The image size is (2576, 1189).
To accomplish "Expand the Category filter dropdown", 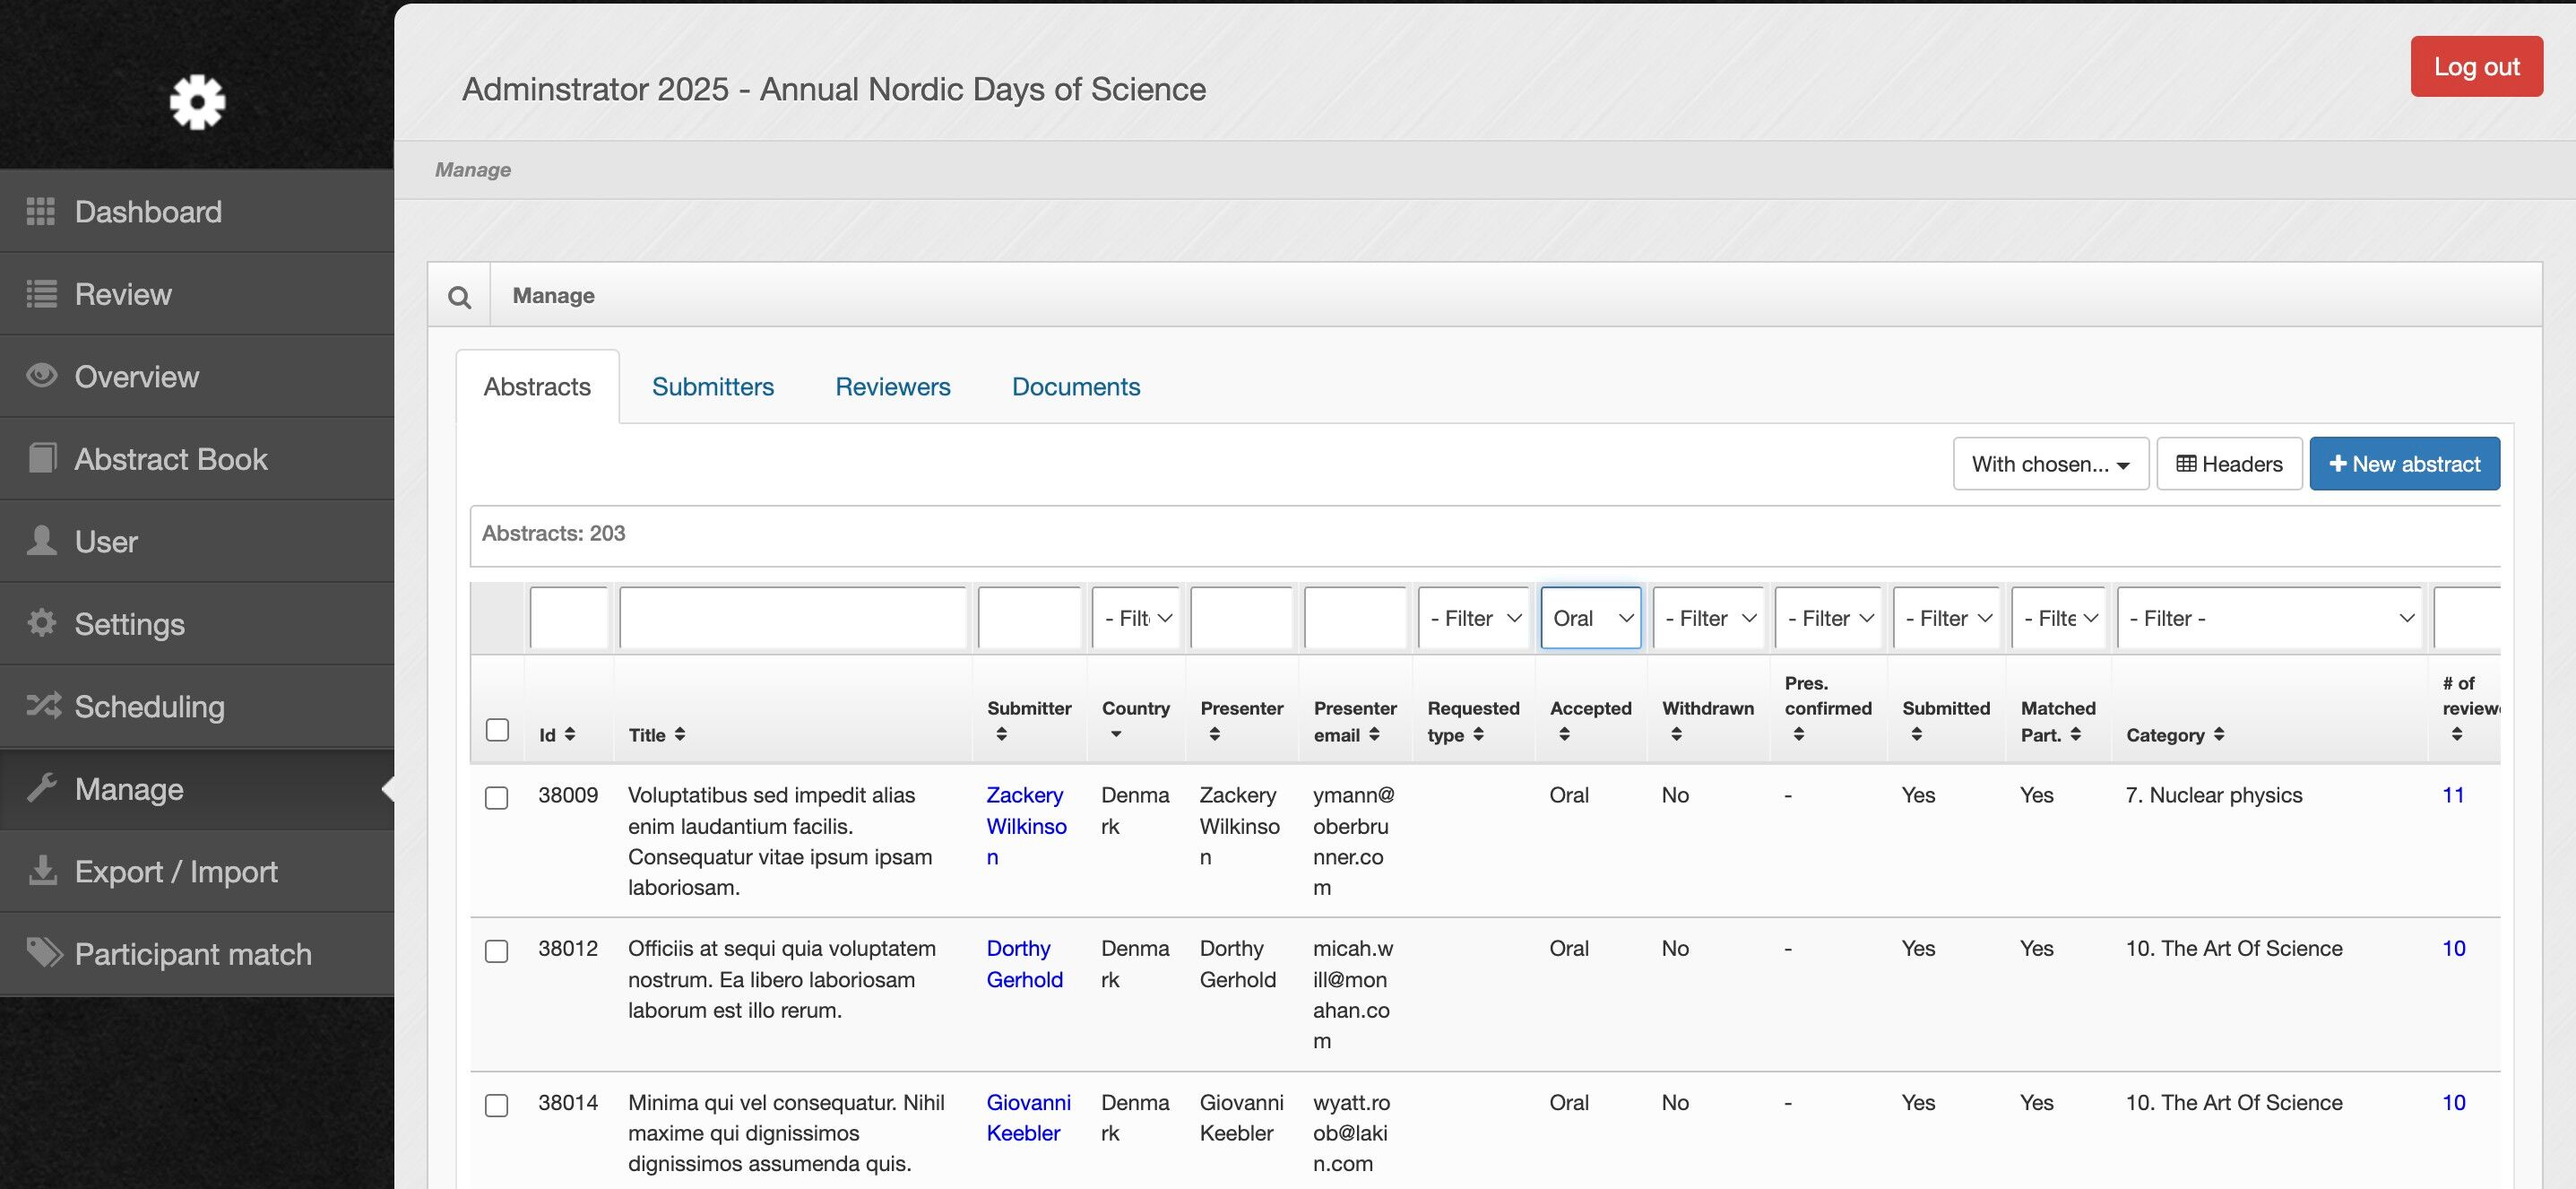I will coord(2269,618).
